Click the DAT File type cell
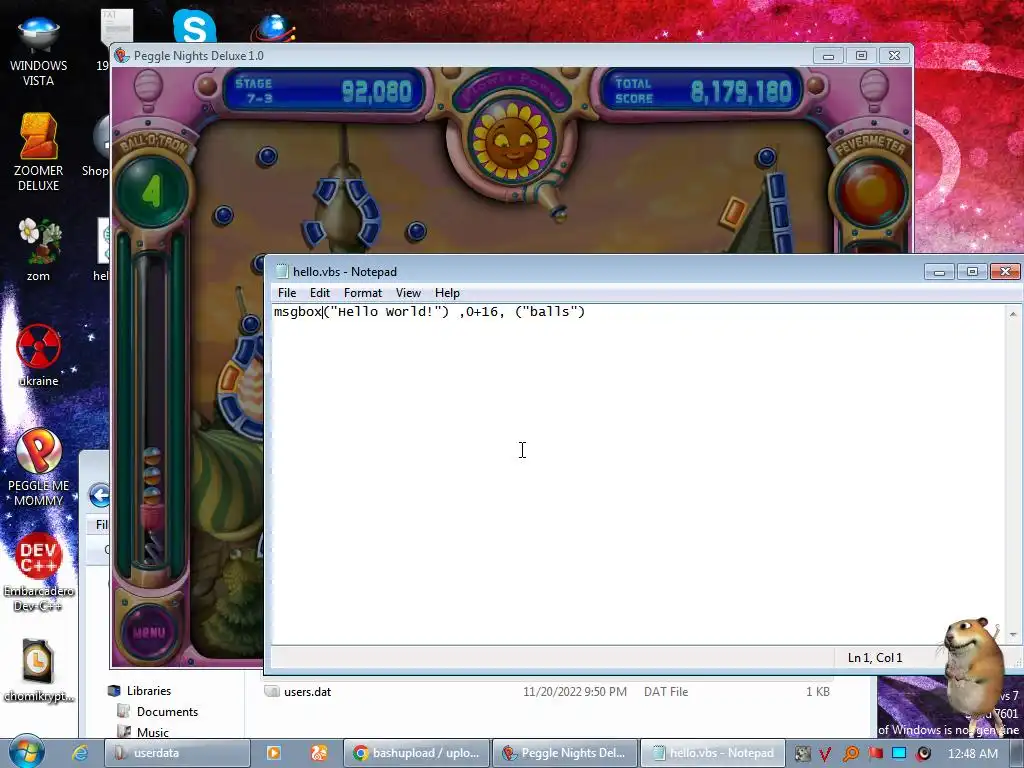The width and height of the screenshot is (1024, 768). click(x=665, y=692)
